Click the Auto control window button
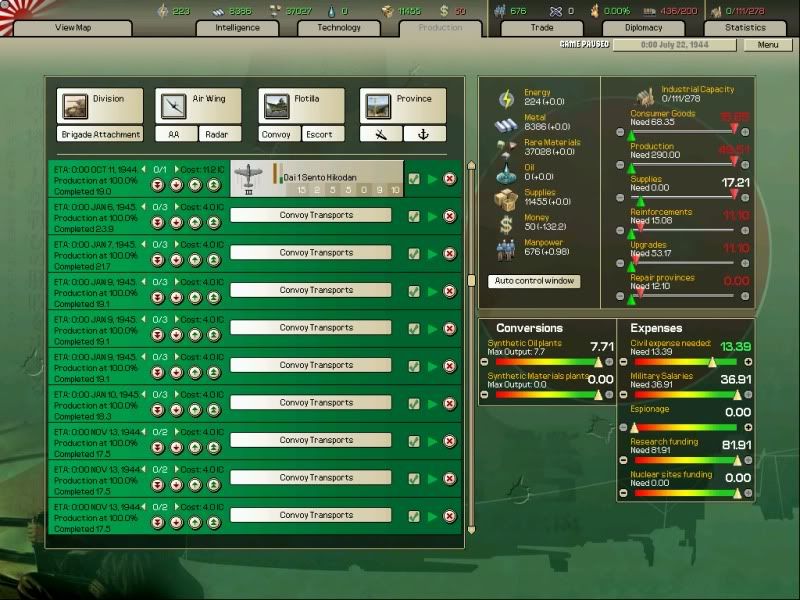Viewport: 800px width, 600px height. click(x=534, y=281)
